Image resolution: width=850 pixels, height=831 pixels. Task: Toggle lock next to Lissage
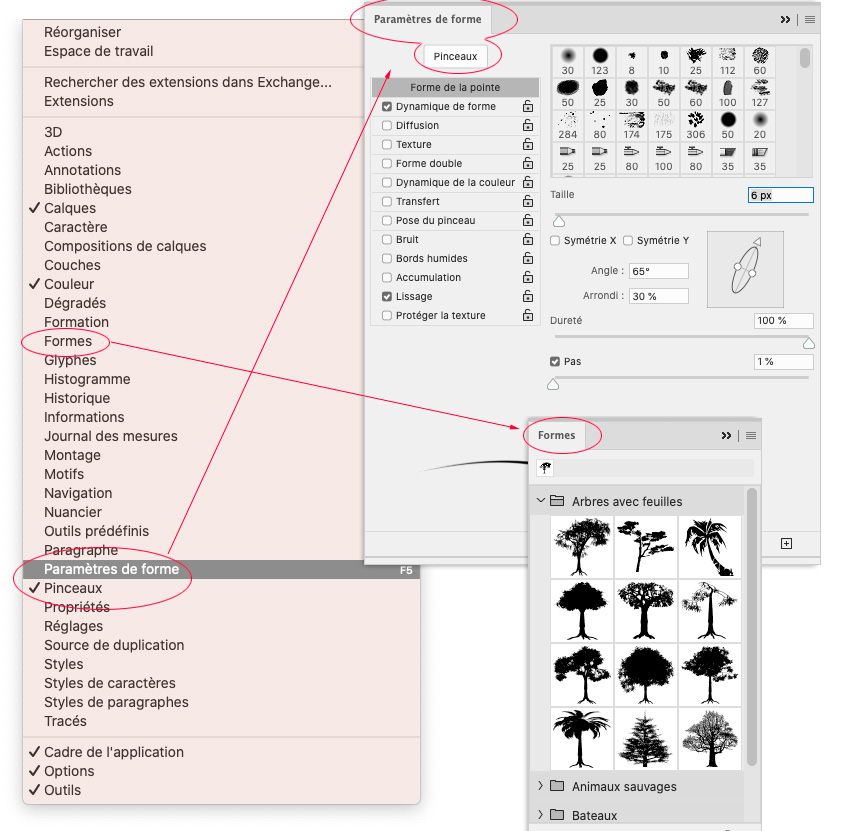[x=528, y=296]
